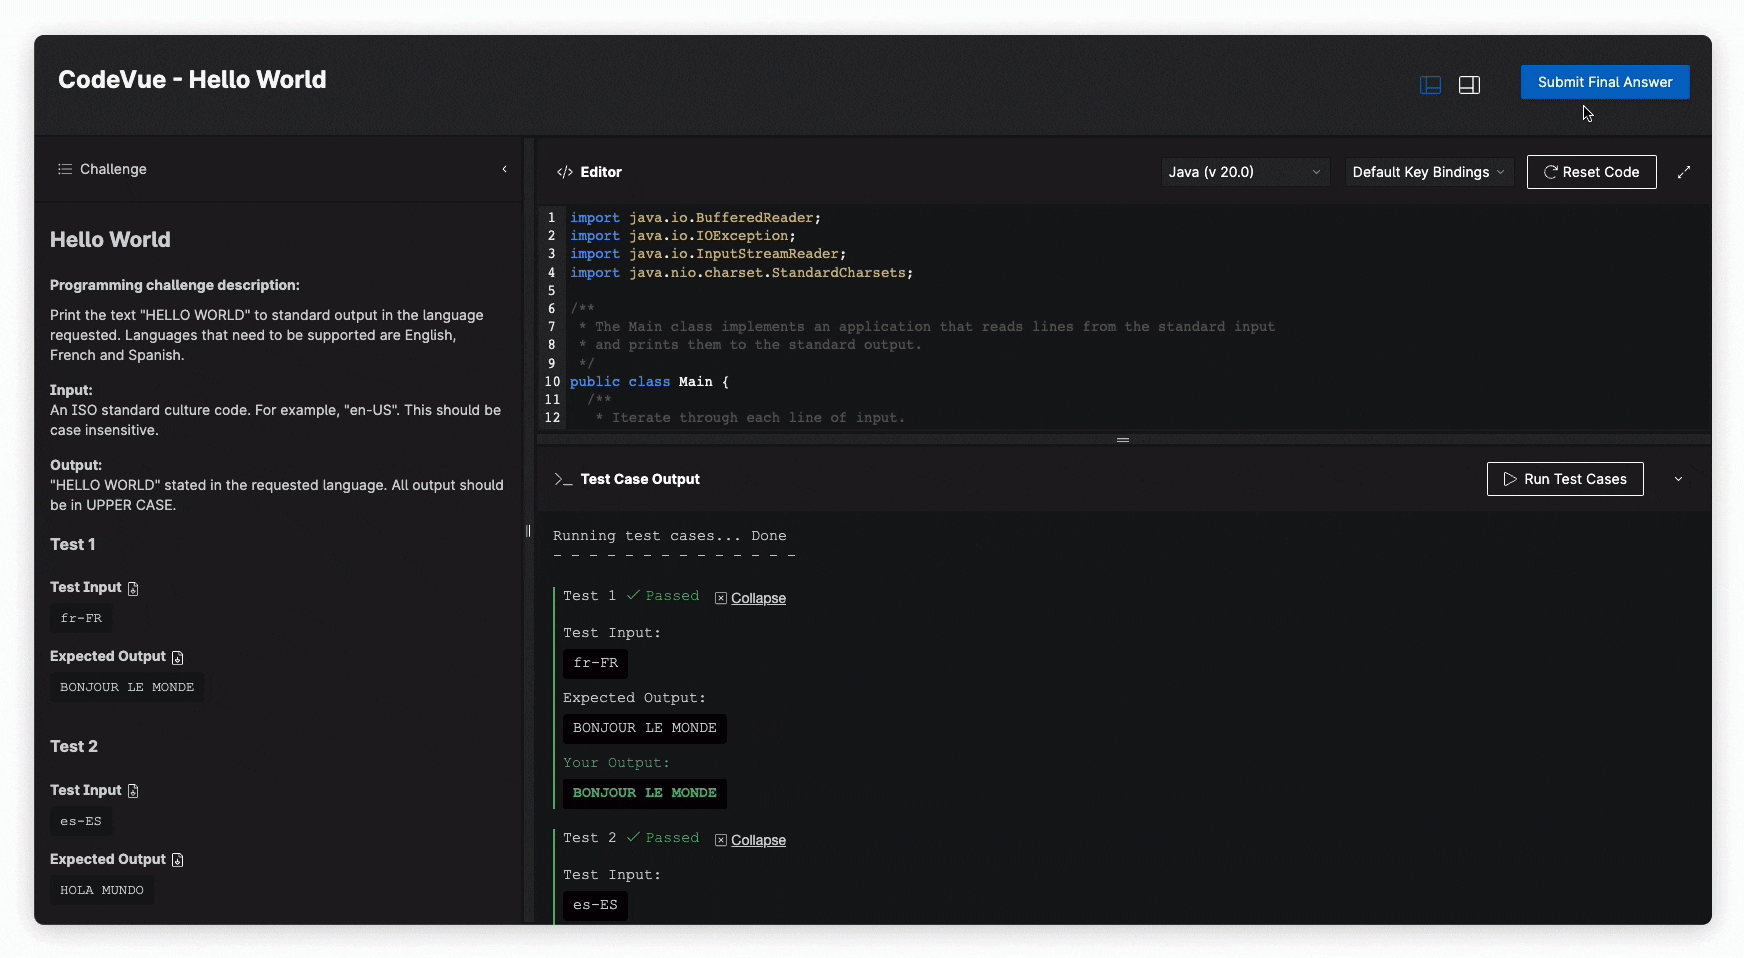Copy Test 2 input icon in Challenge
The image size is (1744, 958).
tap(133, 791)
